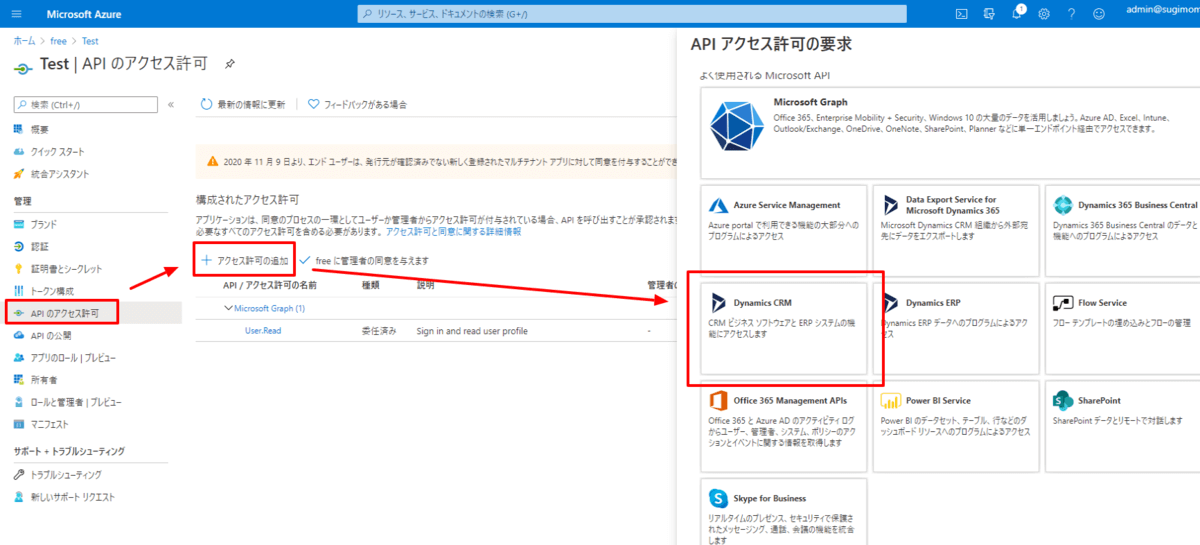Click the 説明 column header
This screenshot has height=545, width=1200.
[x=426, y=285]
